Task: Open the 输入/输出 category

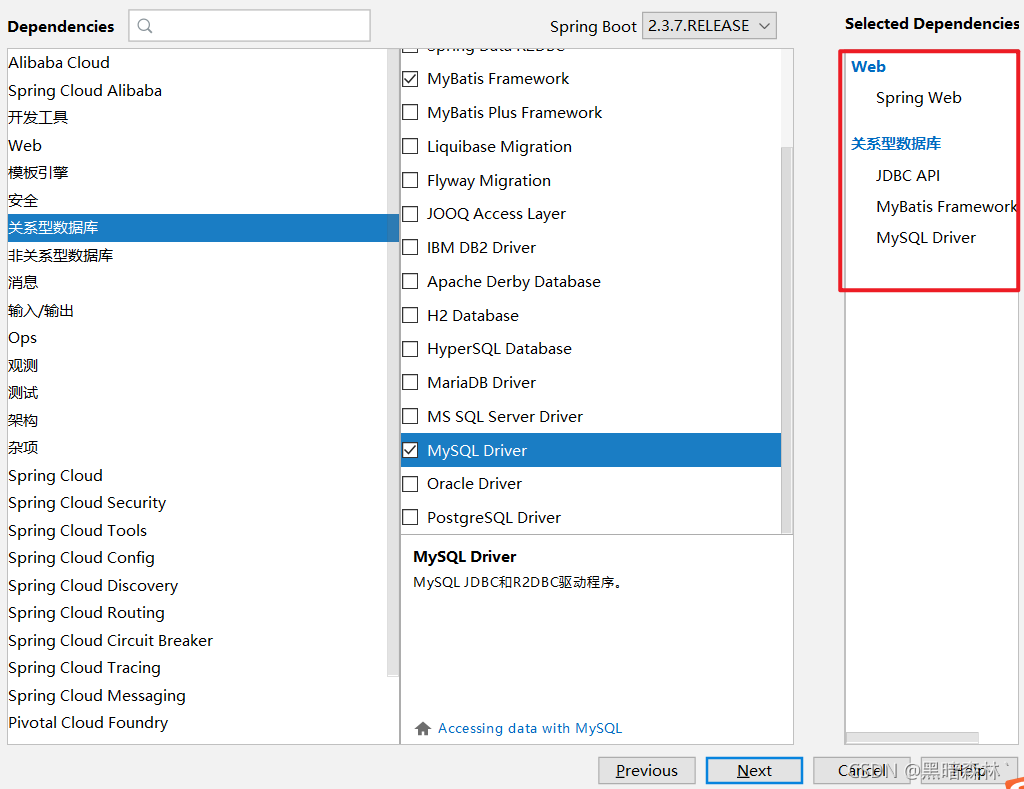Action: (197, 310)
